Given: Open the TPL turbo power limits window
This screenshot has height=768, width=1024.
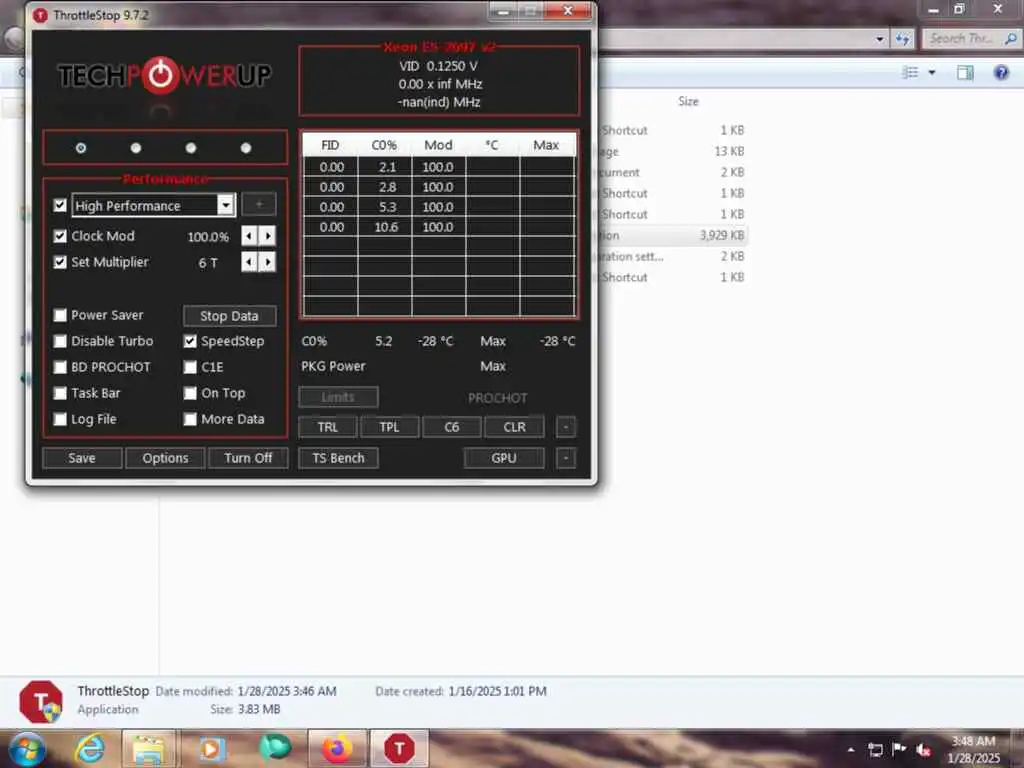Looking at the screenshot, I should click(389, 427).
